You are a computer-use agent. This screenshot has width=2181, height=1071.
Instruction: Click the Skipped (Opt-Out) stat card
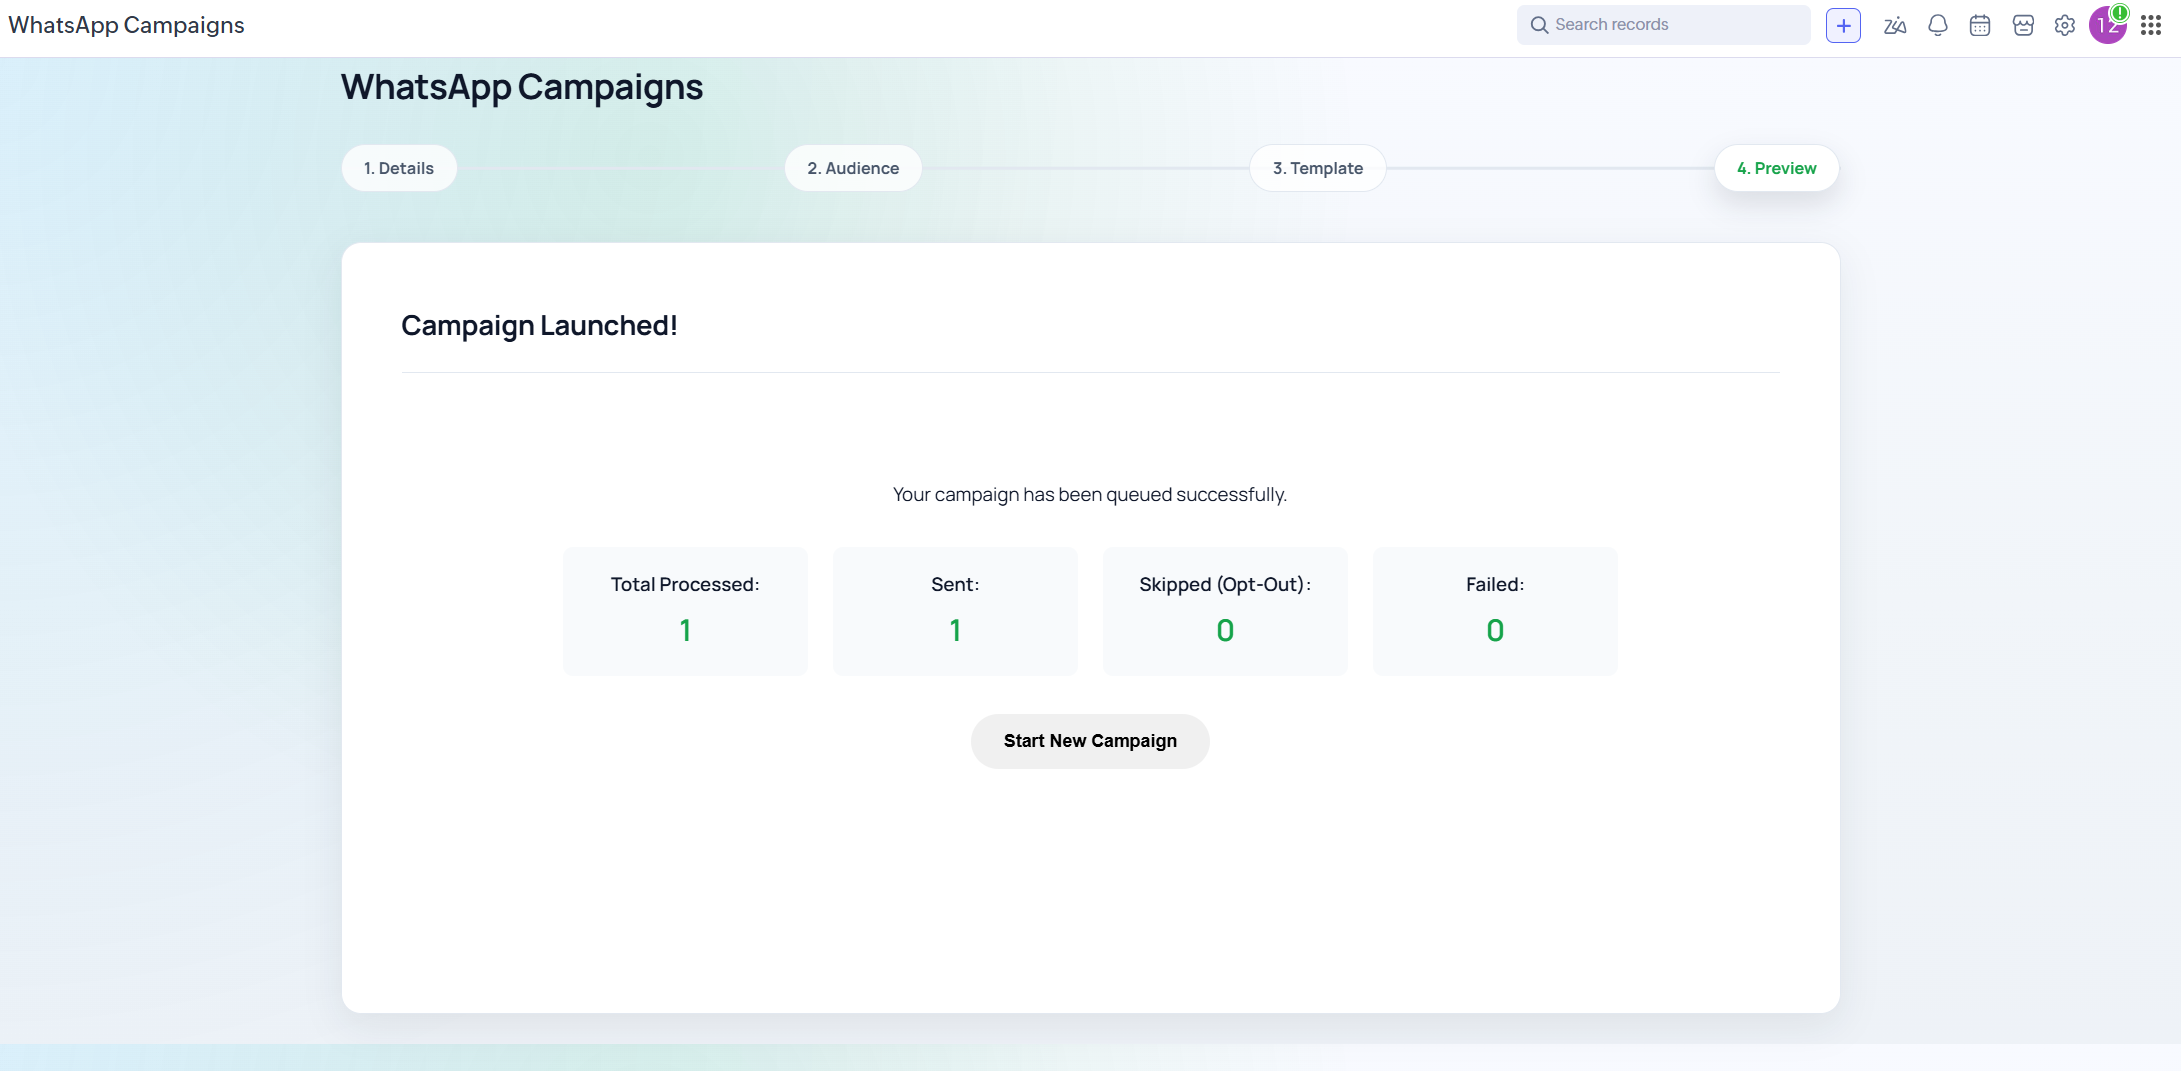(1225, 610)
